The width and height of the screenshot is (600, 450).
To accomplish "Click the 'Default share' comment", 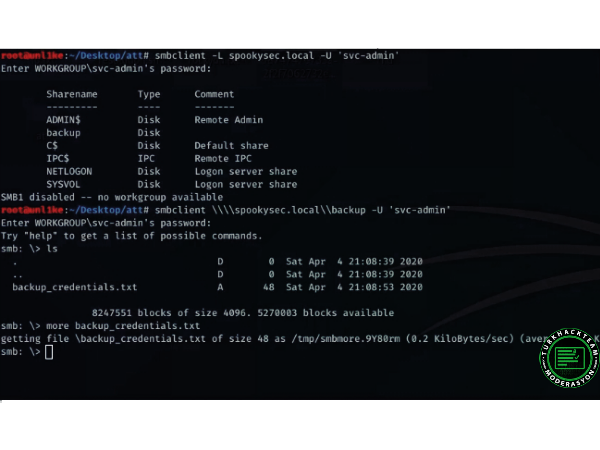I will 232,146.
